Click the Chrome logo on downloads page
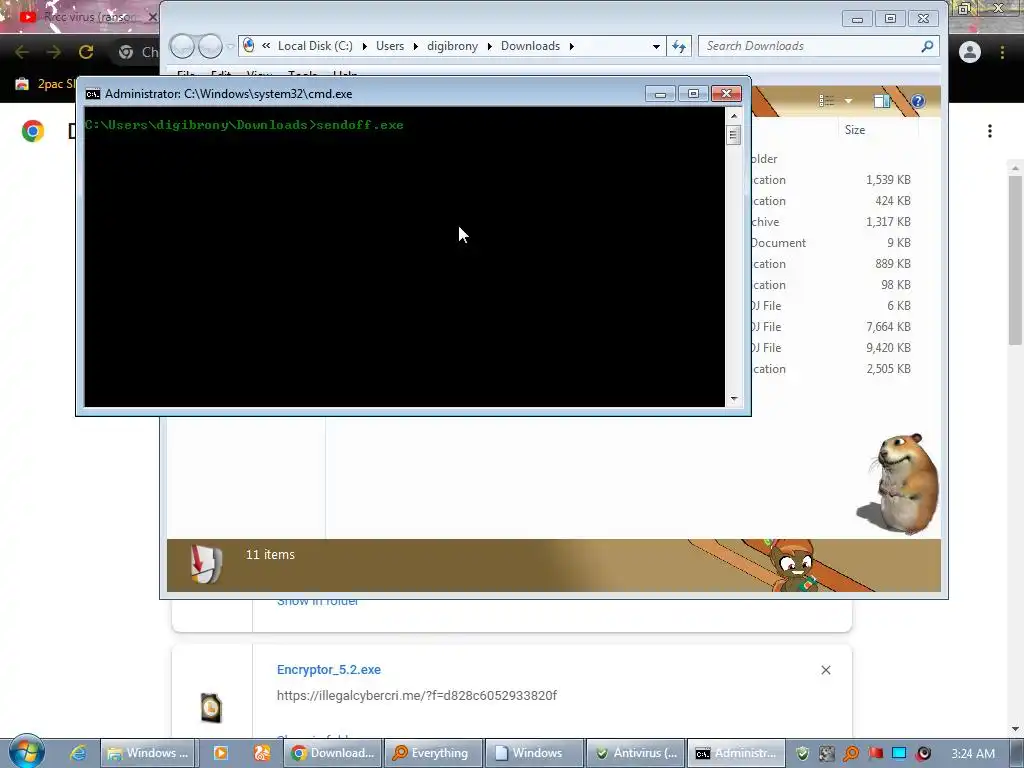Viewport: 1024px width, 768px height. pos(33,131)
